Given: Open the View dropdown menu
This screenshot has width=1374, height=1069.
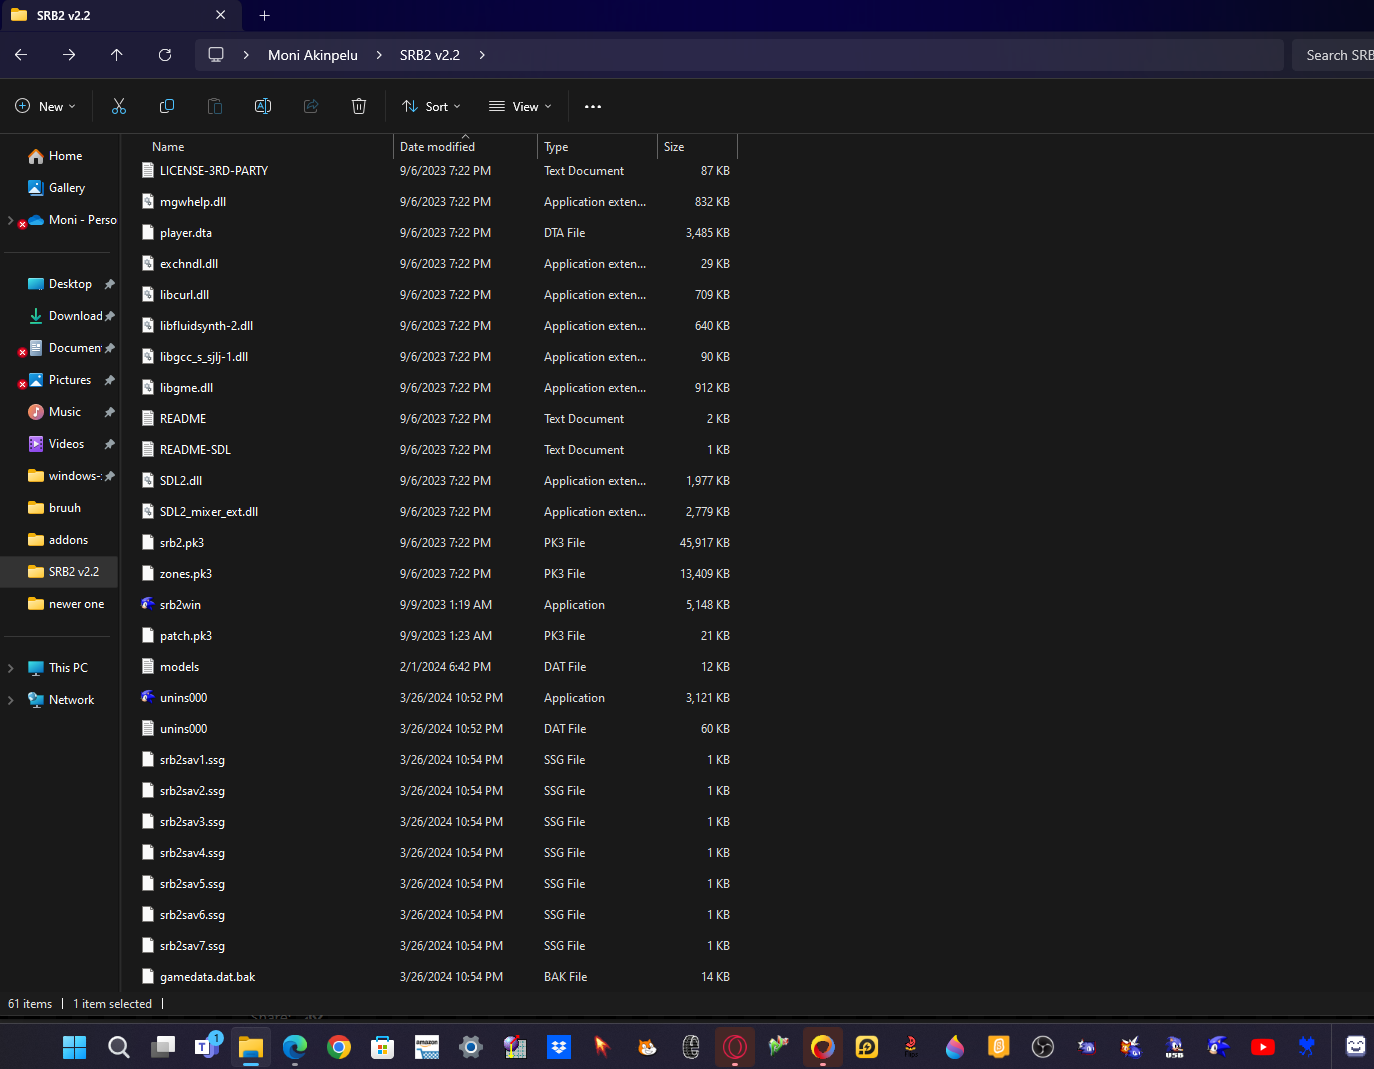Looking at the screenshot, I should pyautogui.click(x=520, y=106).
